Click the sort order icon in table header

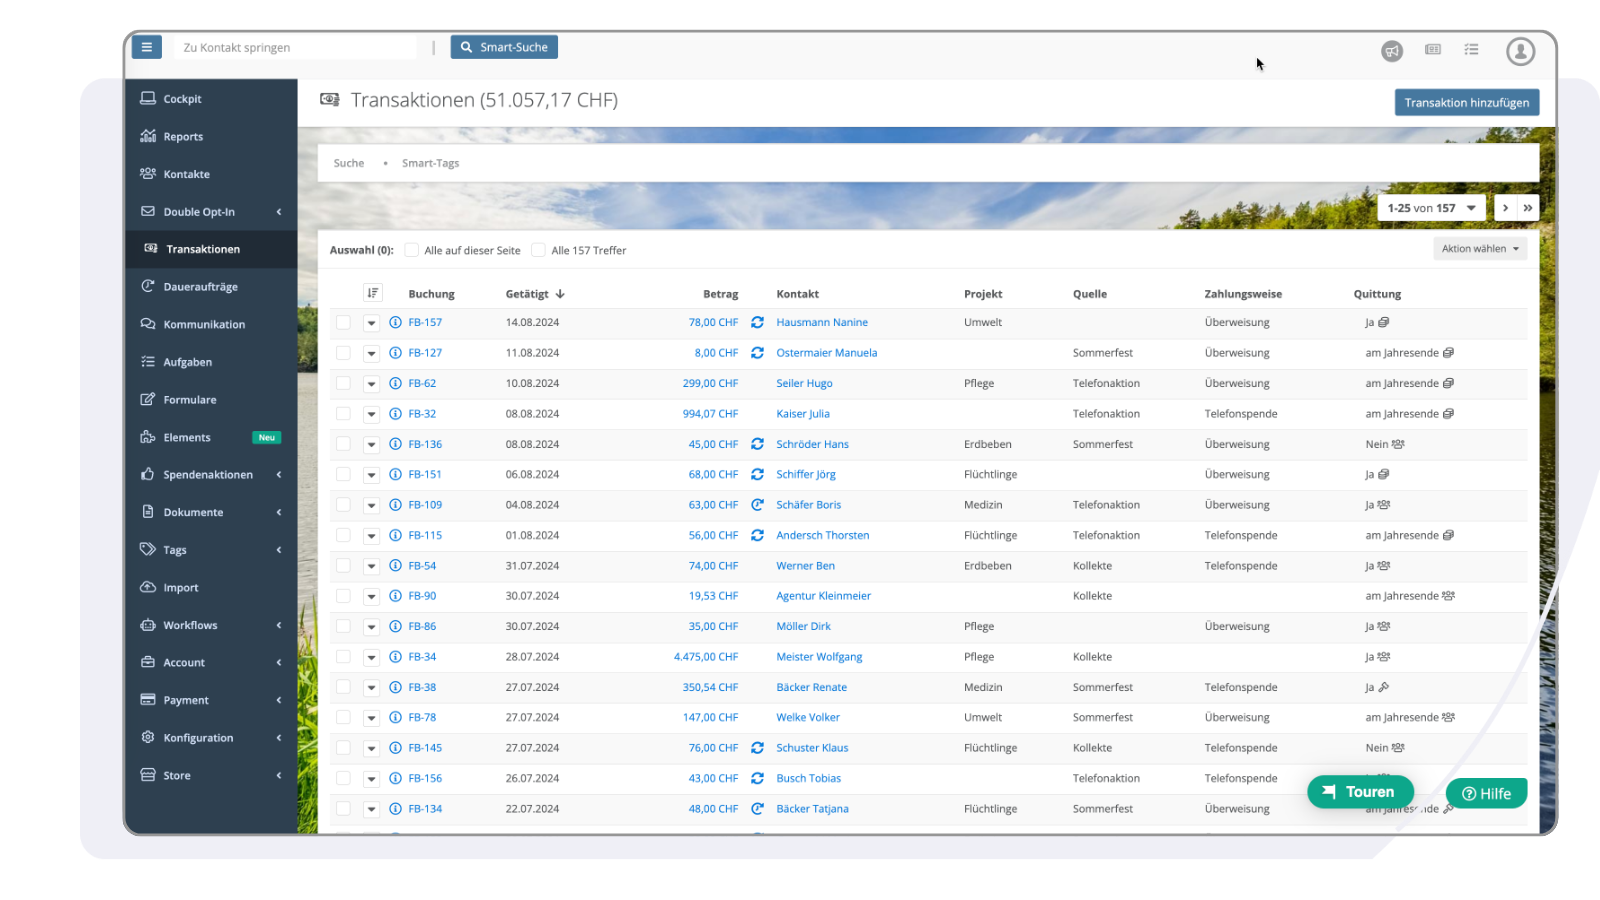coord(373,293)
